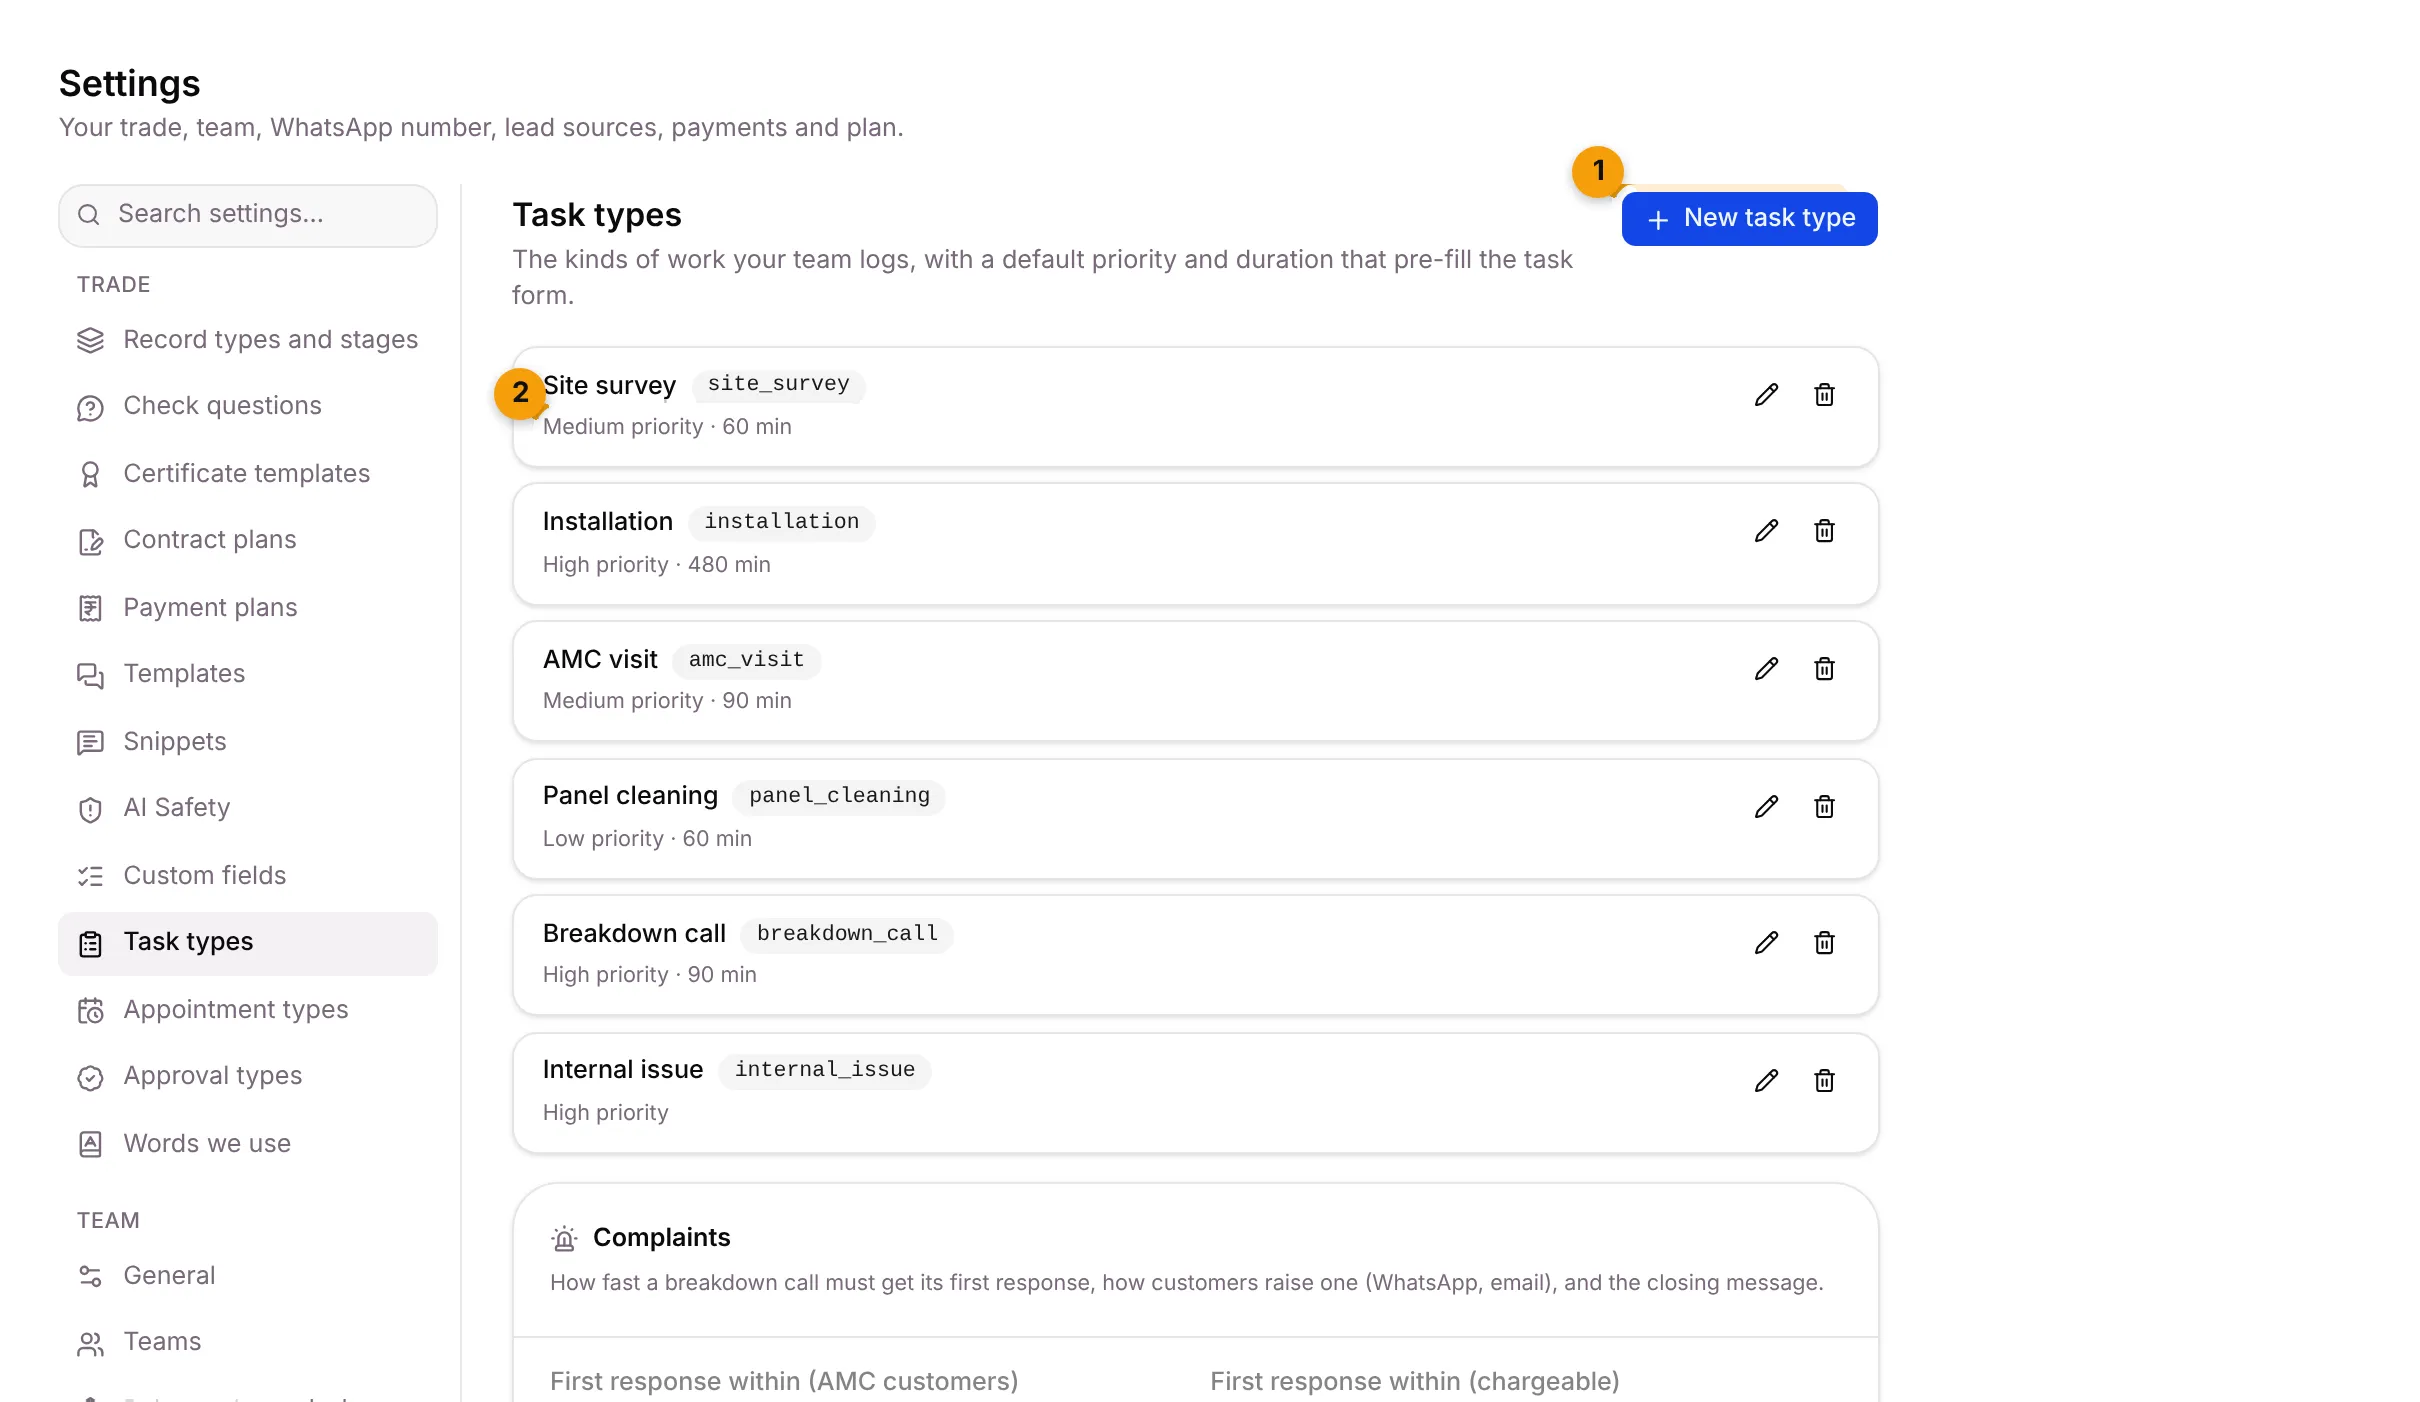Edit the Site survey task type
This screenshot has height=1402, width=2420.
1766,395
